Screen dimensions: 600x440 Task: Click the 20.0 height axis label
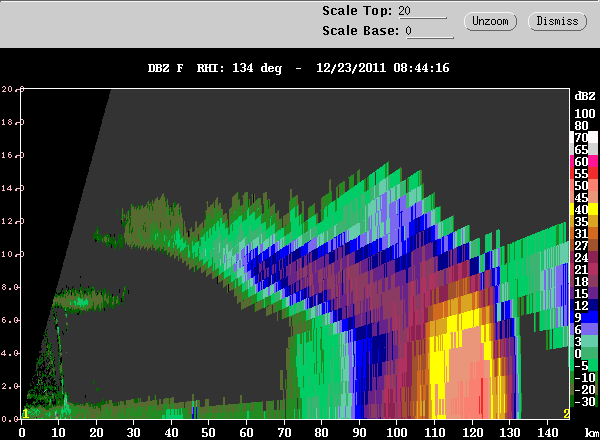[x=11, y=89]
